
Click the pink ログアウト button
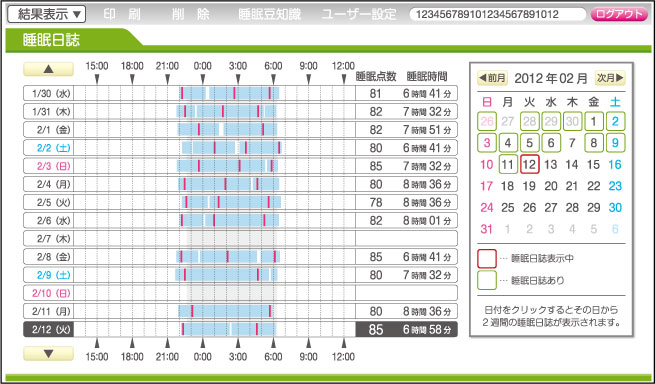click(x=619, y=14)
